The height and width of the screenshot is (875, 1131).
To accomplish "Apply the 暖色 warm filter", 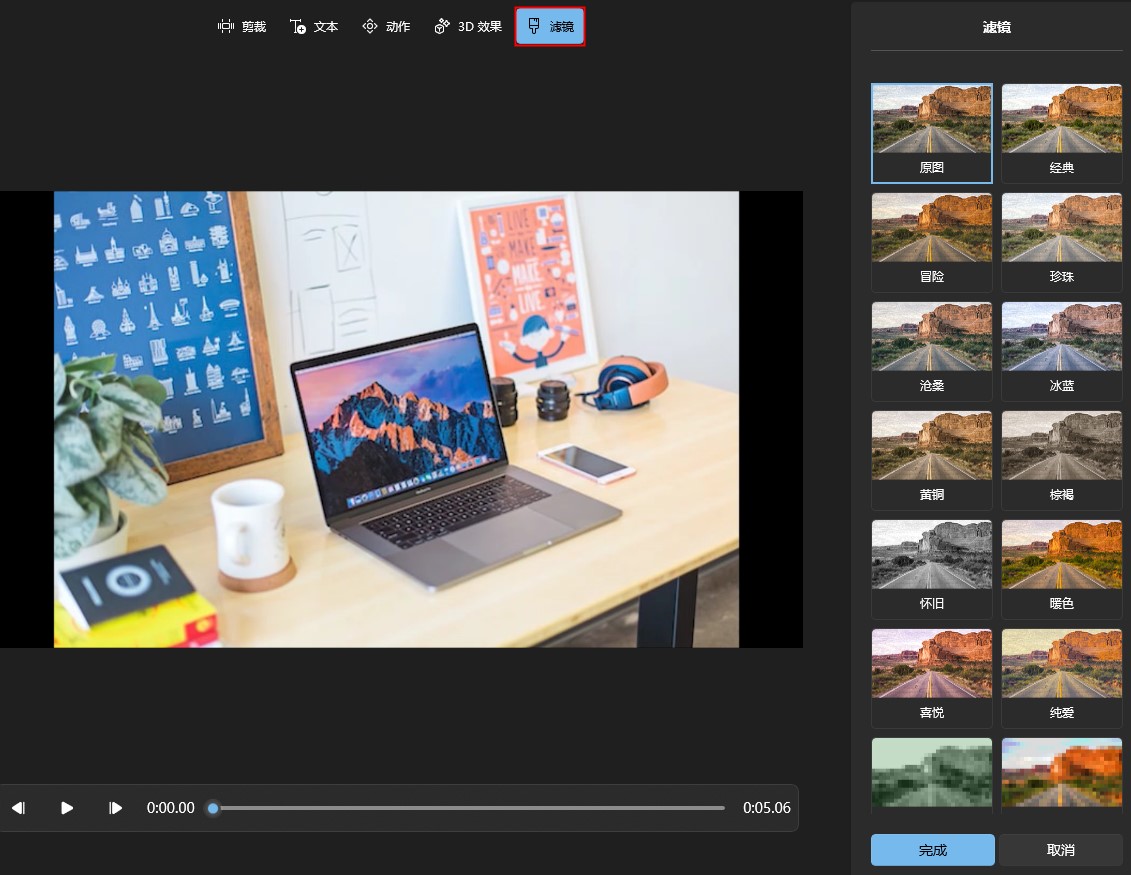I will 1061,569.
